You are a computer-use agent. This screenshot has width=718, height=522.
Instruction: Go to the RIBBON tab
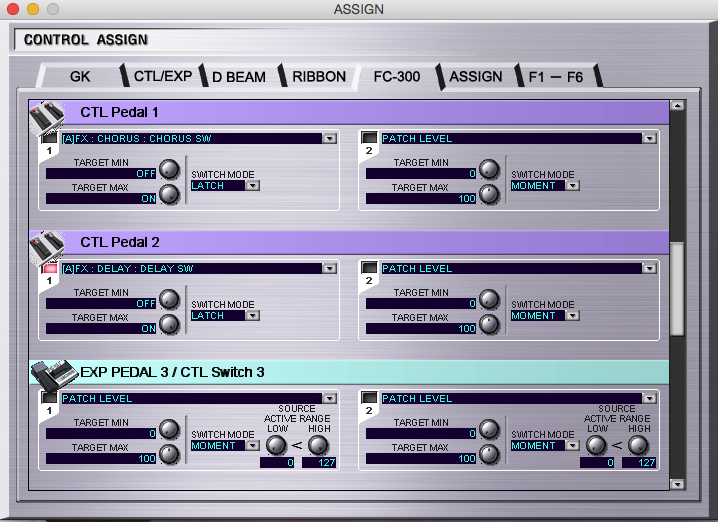tap(319, 76)
